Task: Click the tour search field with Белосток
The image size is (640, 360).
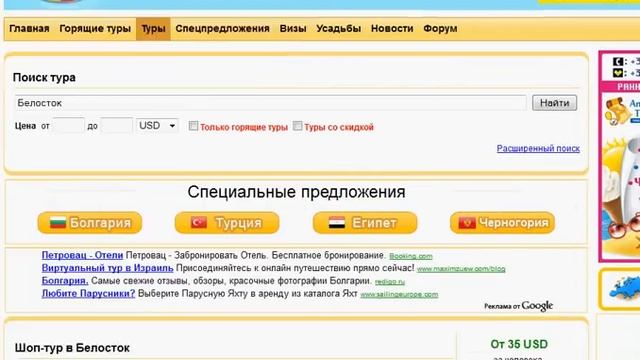Action: pyautogui.click(x=271, y=103)
